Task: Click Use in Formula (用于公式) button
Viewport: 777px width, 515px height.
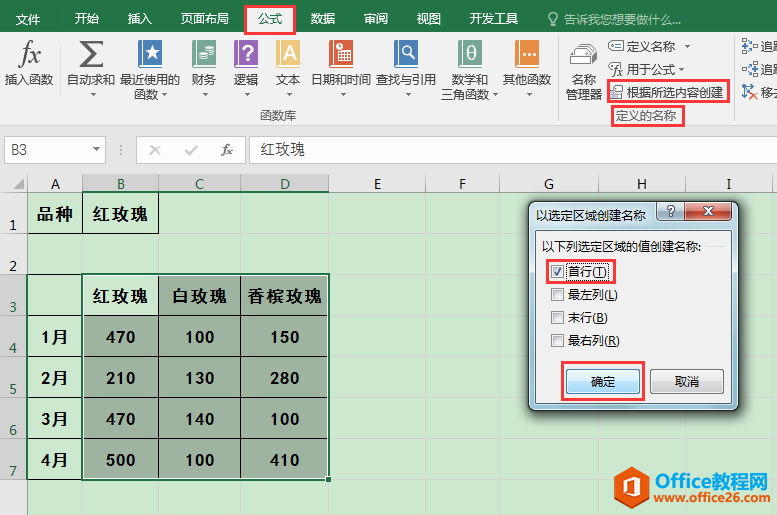Action: pos(642,69)
